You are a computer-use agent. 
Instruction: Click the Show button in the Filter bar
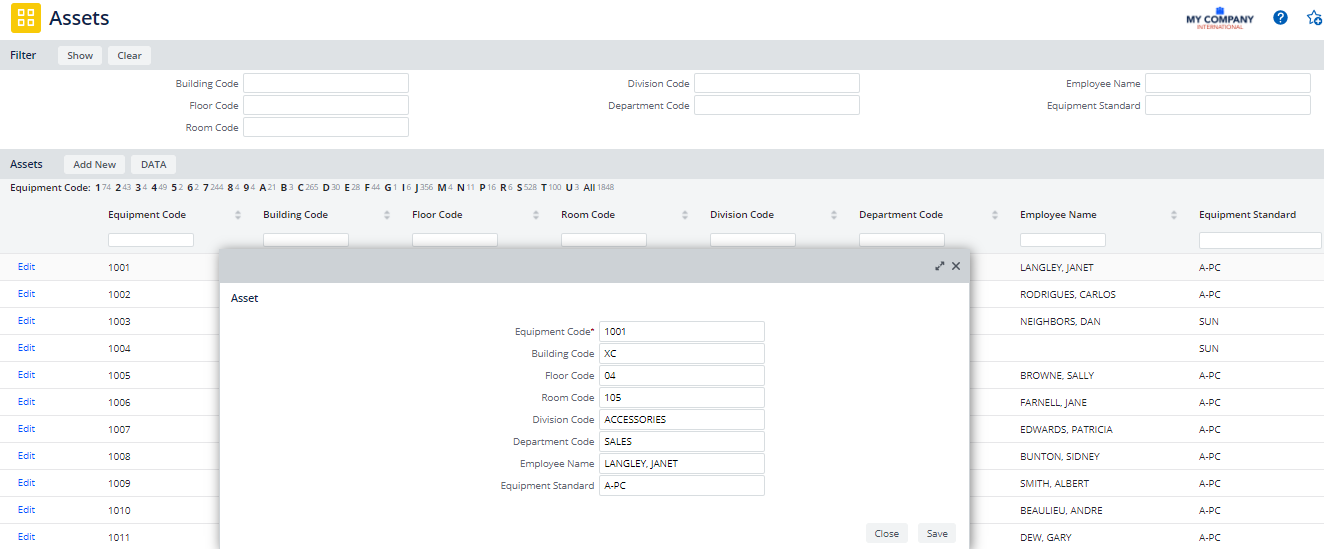80,56
